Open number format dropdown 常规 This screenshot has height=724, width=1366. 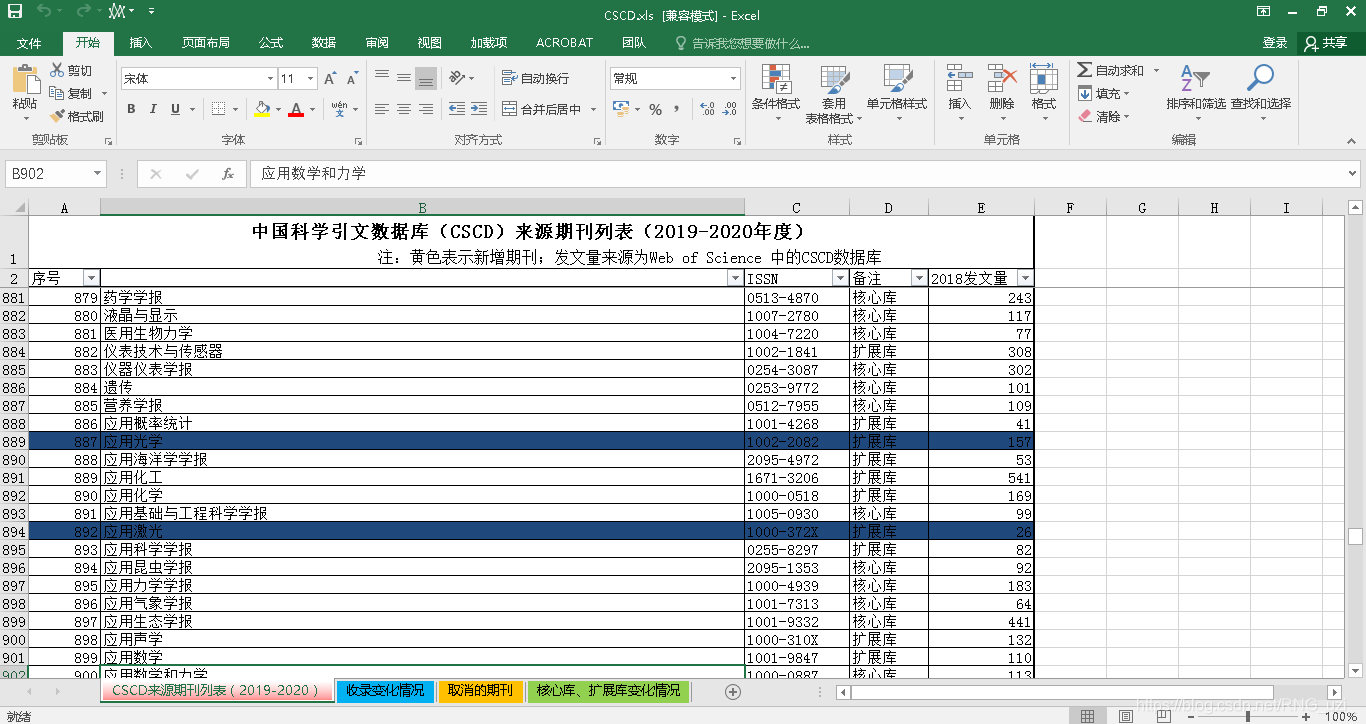[734, 78]
